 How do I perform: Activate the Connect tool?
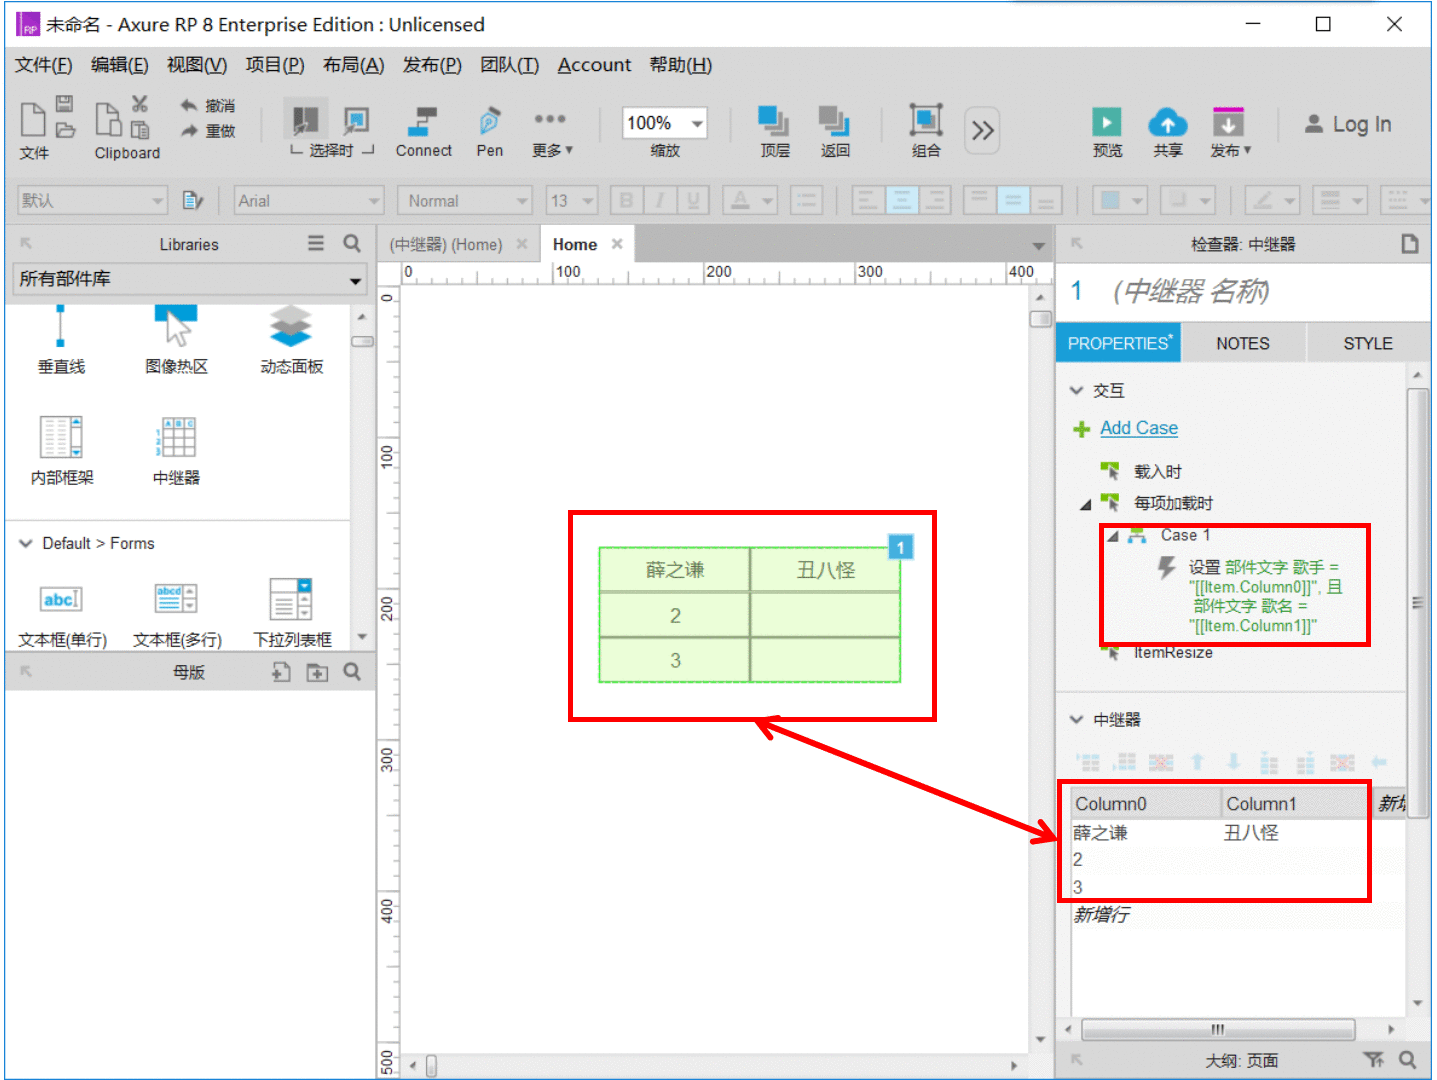point(423,131)
